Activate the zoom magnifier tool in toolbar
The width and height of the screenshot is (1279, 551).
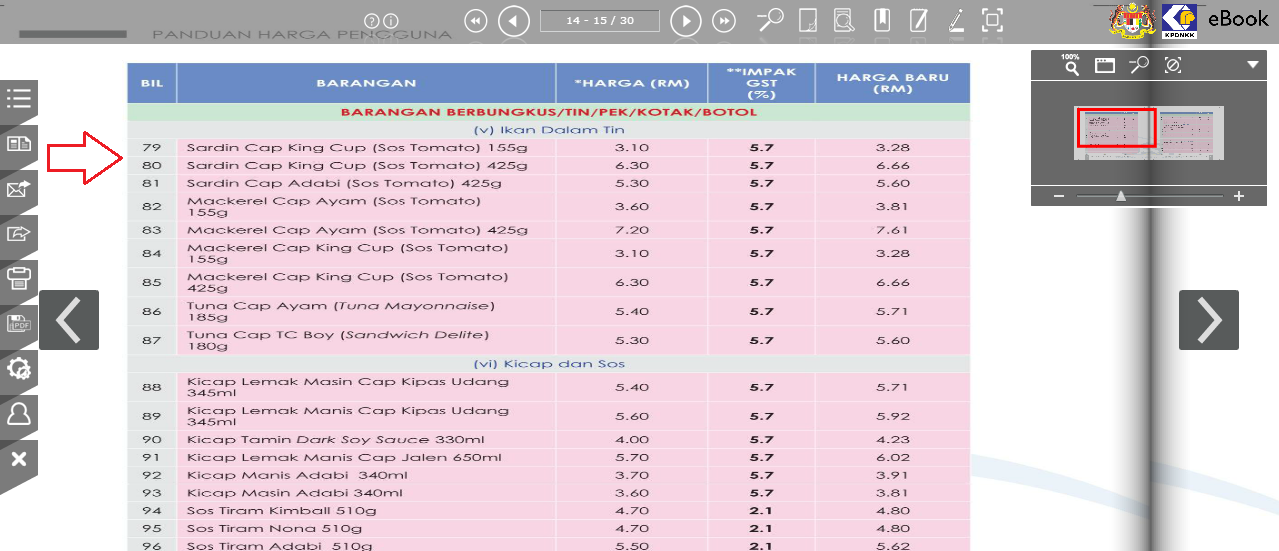pyautogui.click(x=770, y=20)
